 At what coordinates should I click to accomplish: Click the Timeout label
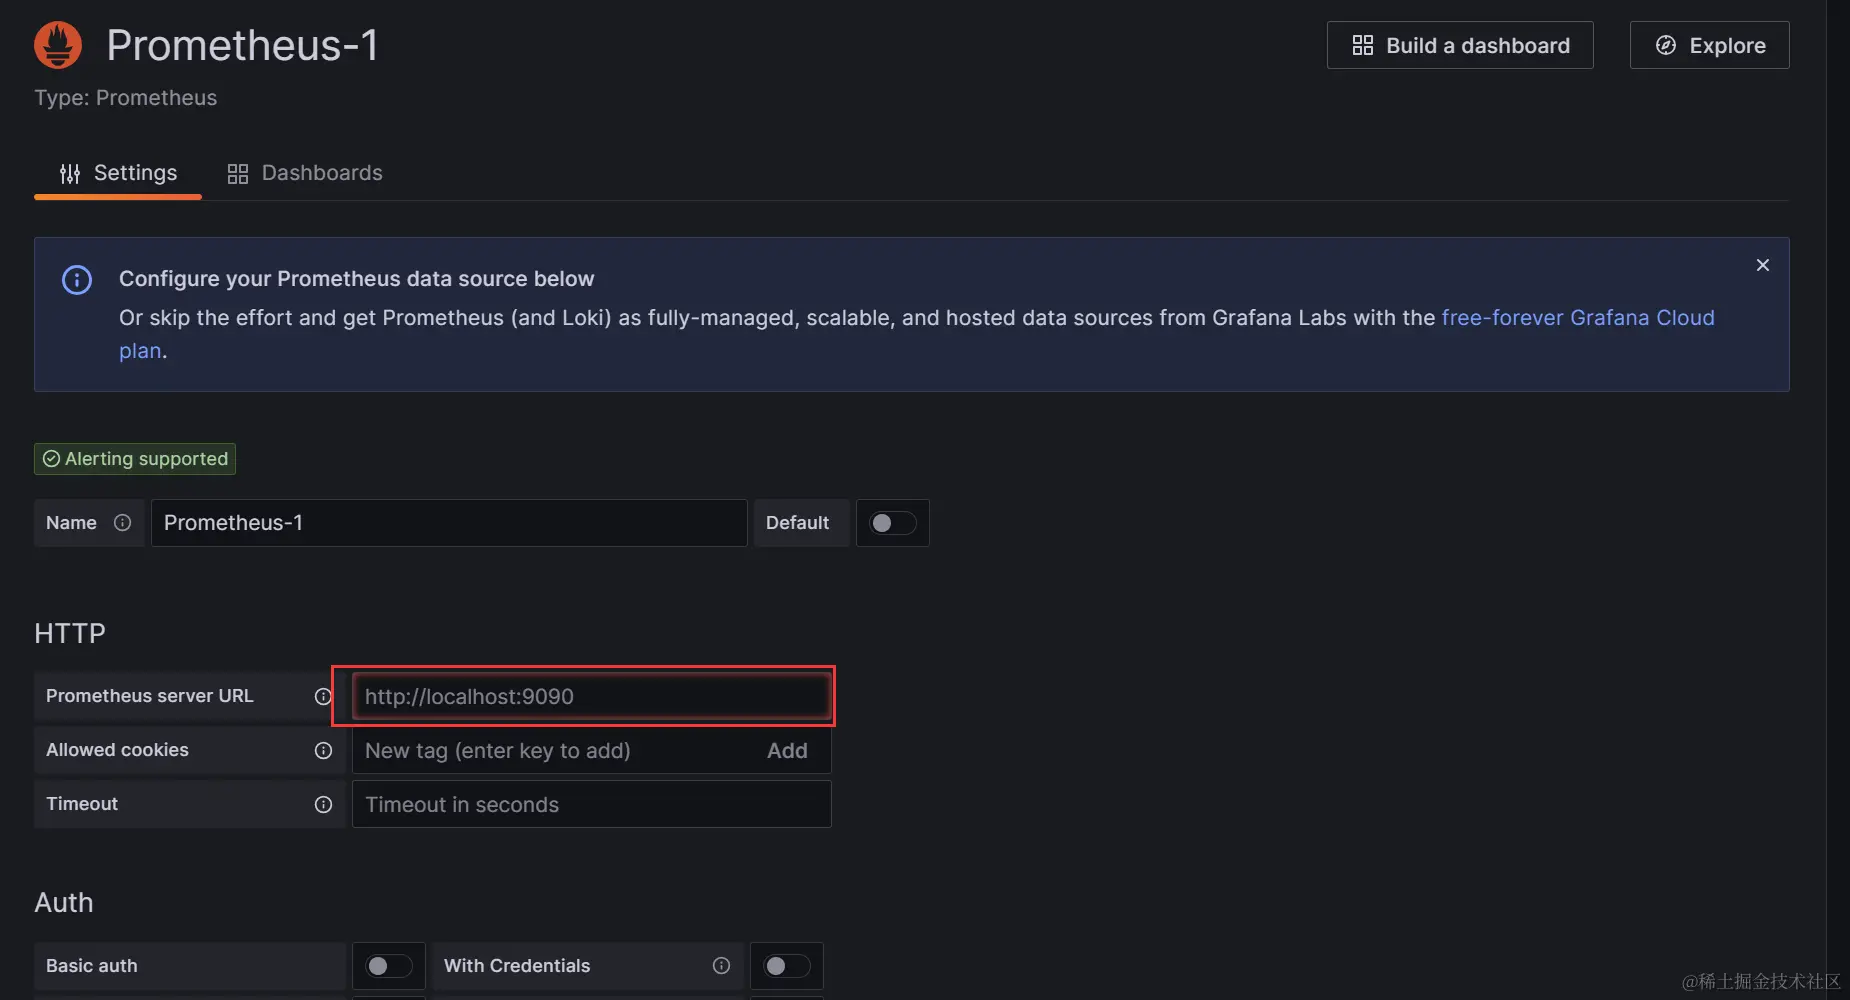(x=82, y=804)
